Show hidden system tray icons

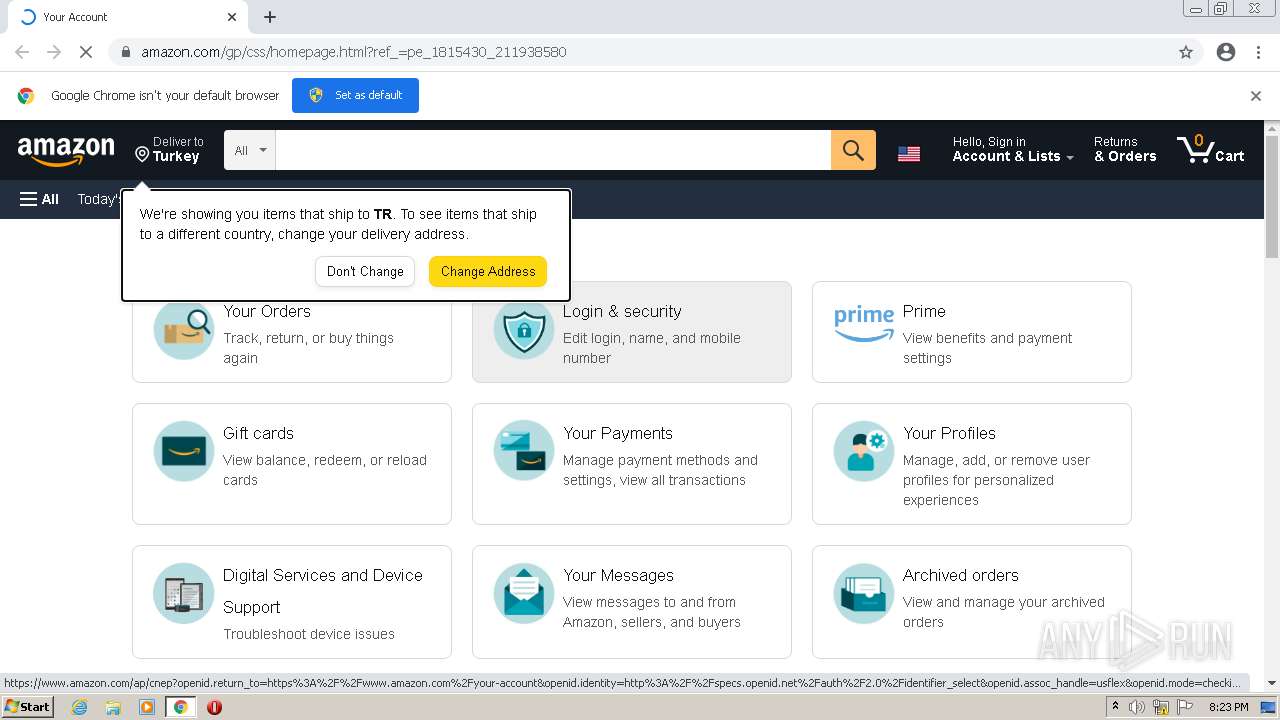1115,707
